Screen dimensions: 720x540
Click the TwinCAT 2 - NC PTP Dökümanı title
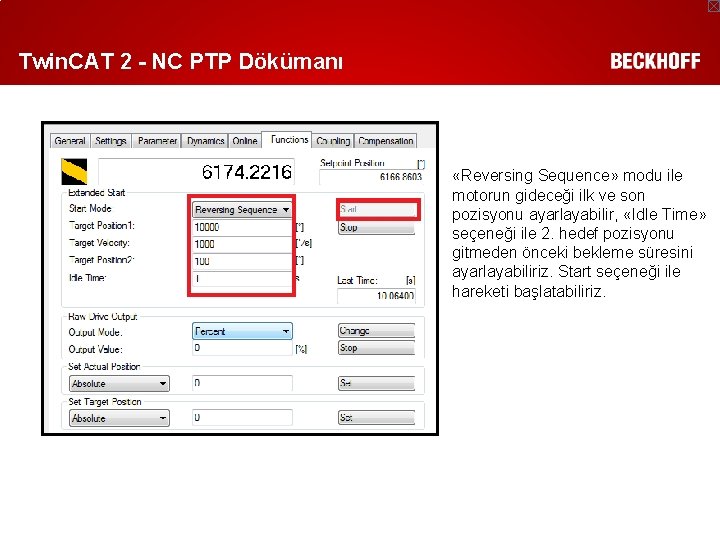[x=181, y=62]
